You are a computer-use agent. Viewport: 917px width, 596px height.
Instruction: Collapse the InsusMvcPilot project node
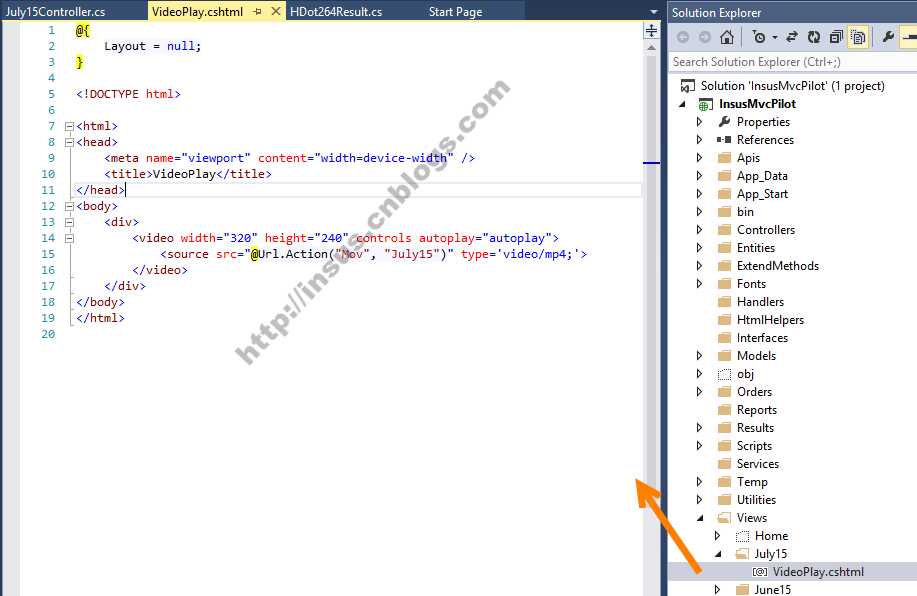pos(682,104)
